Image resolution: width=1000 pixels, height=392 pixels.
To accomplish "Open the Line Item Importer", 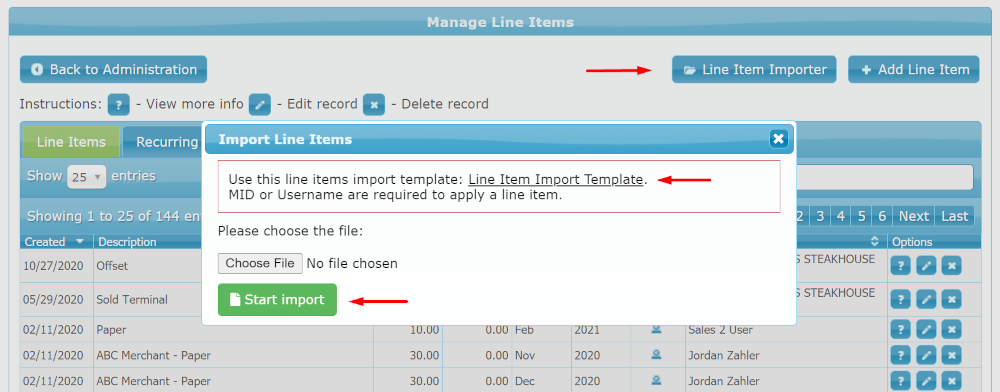I will point(754,69).
